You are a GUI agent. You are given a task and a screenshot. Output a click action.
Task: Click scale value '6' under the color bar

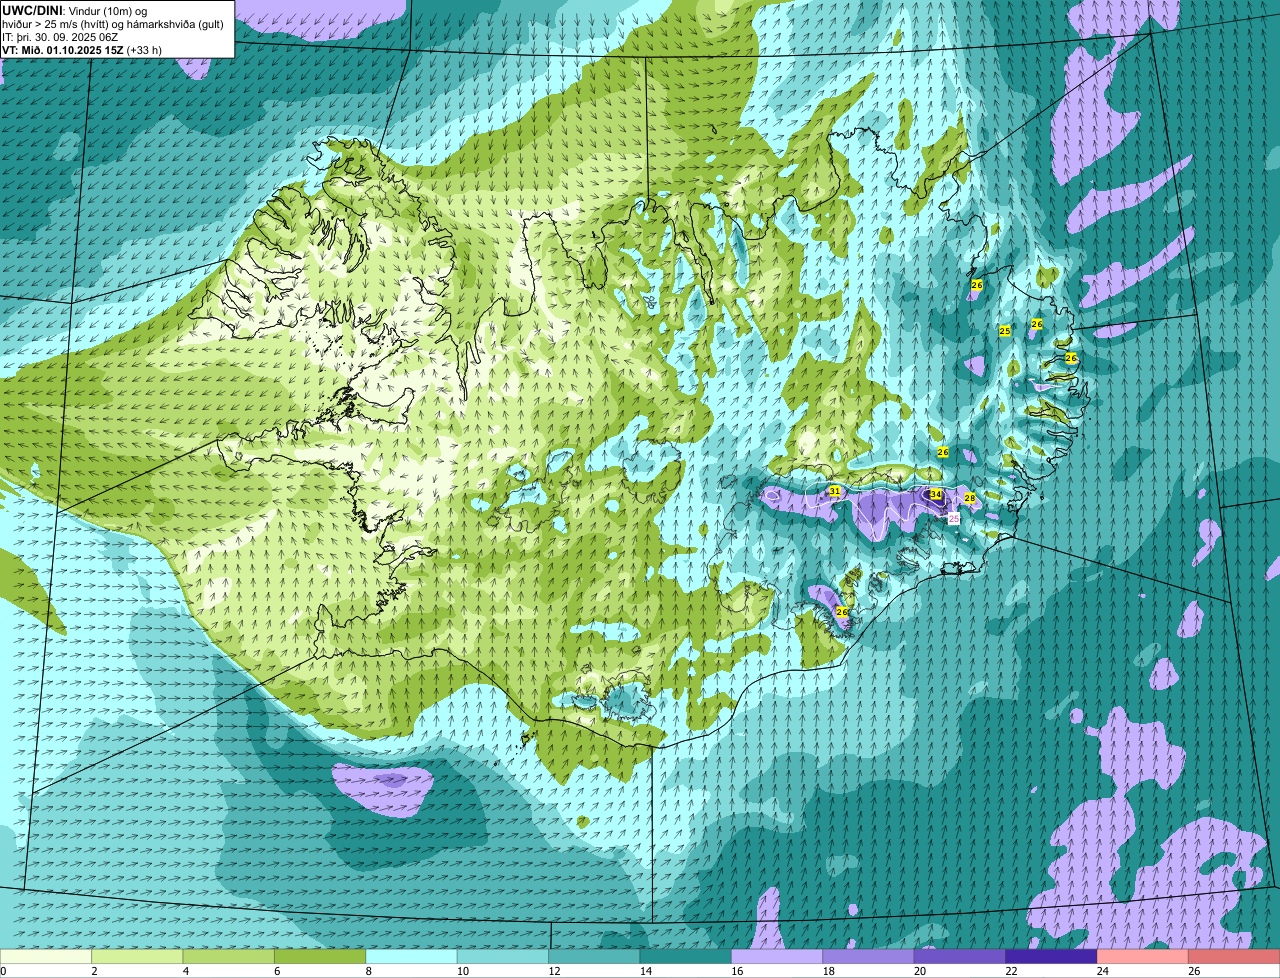tap(277, 971)
